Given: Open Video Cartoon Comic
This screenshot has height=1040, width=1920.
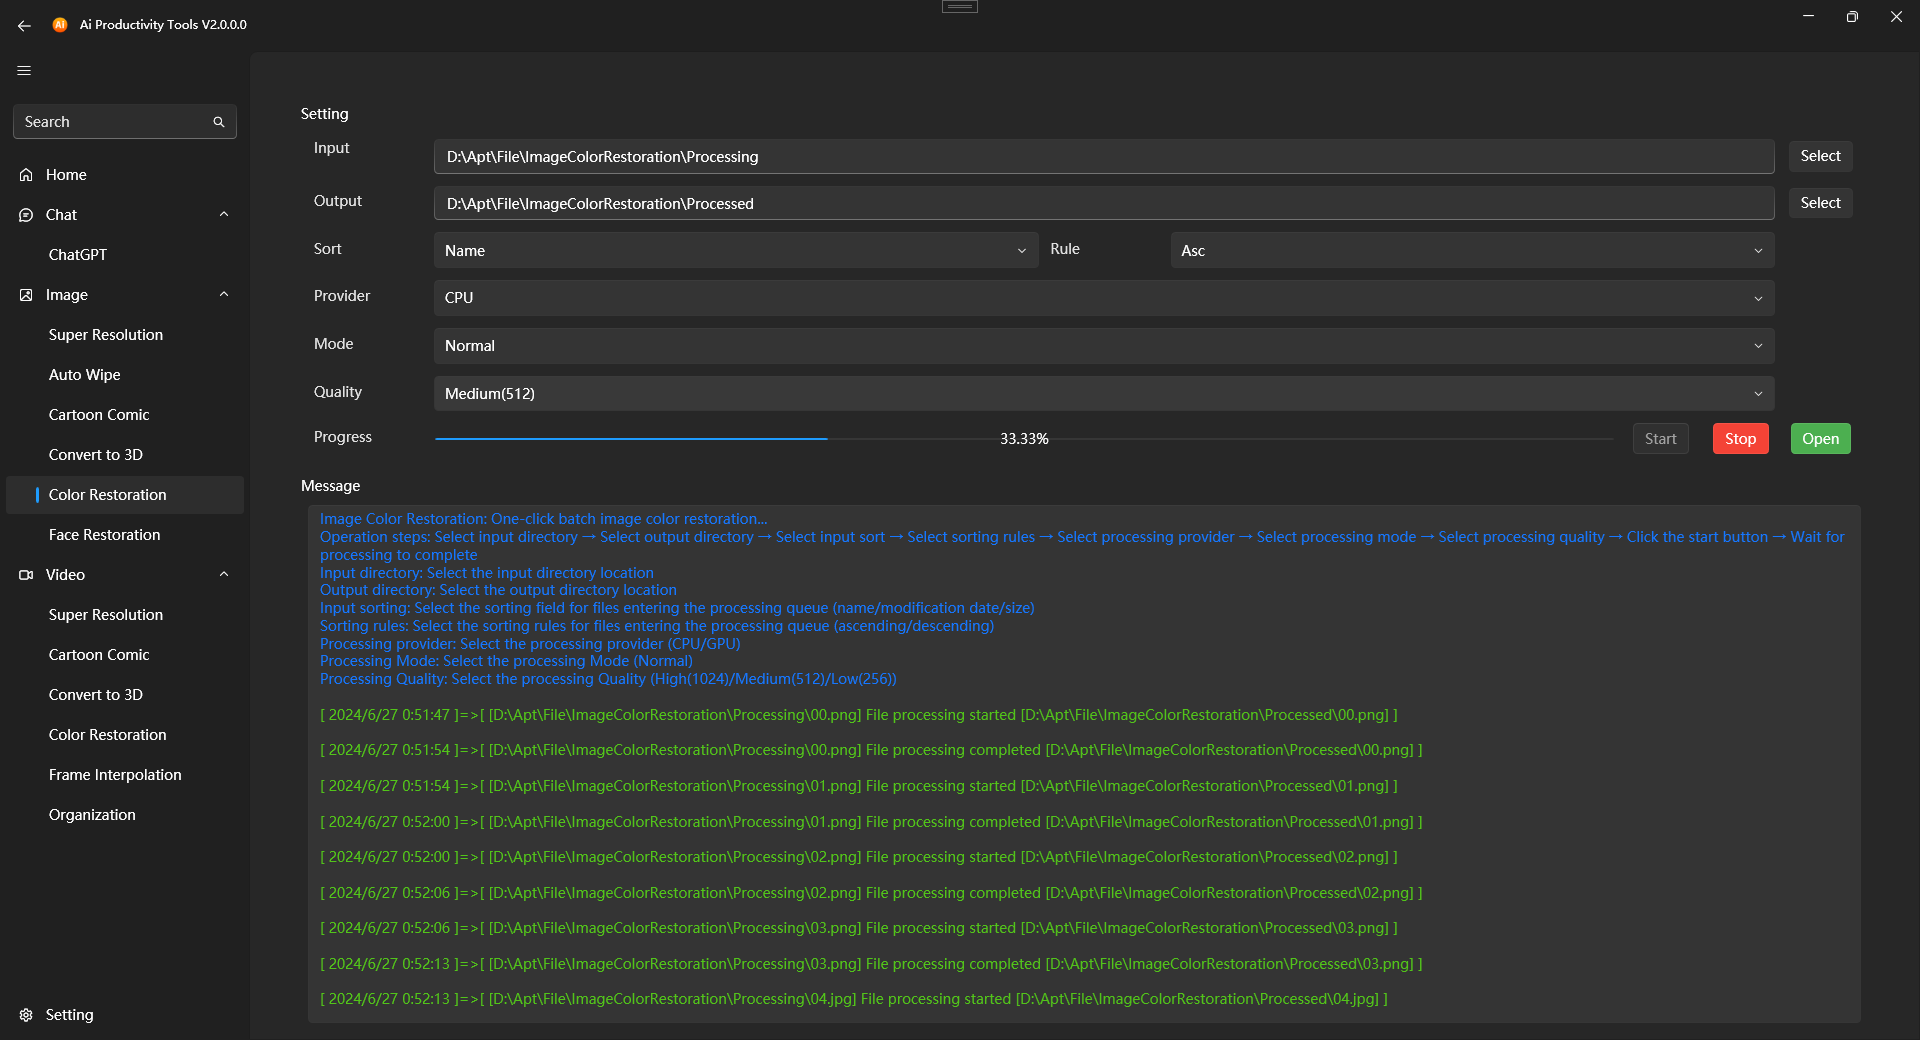Looking at the screenshot, I should click(125, 655).
